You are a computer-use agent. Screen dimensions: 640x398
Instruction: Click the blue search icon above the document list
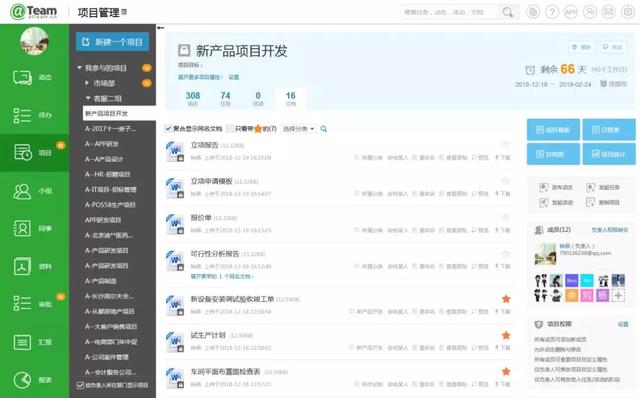click(324, 129)
